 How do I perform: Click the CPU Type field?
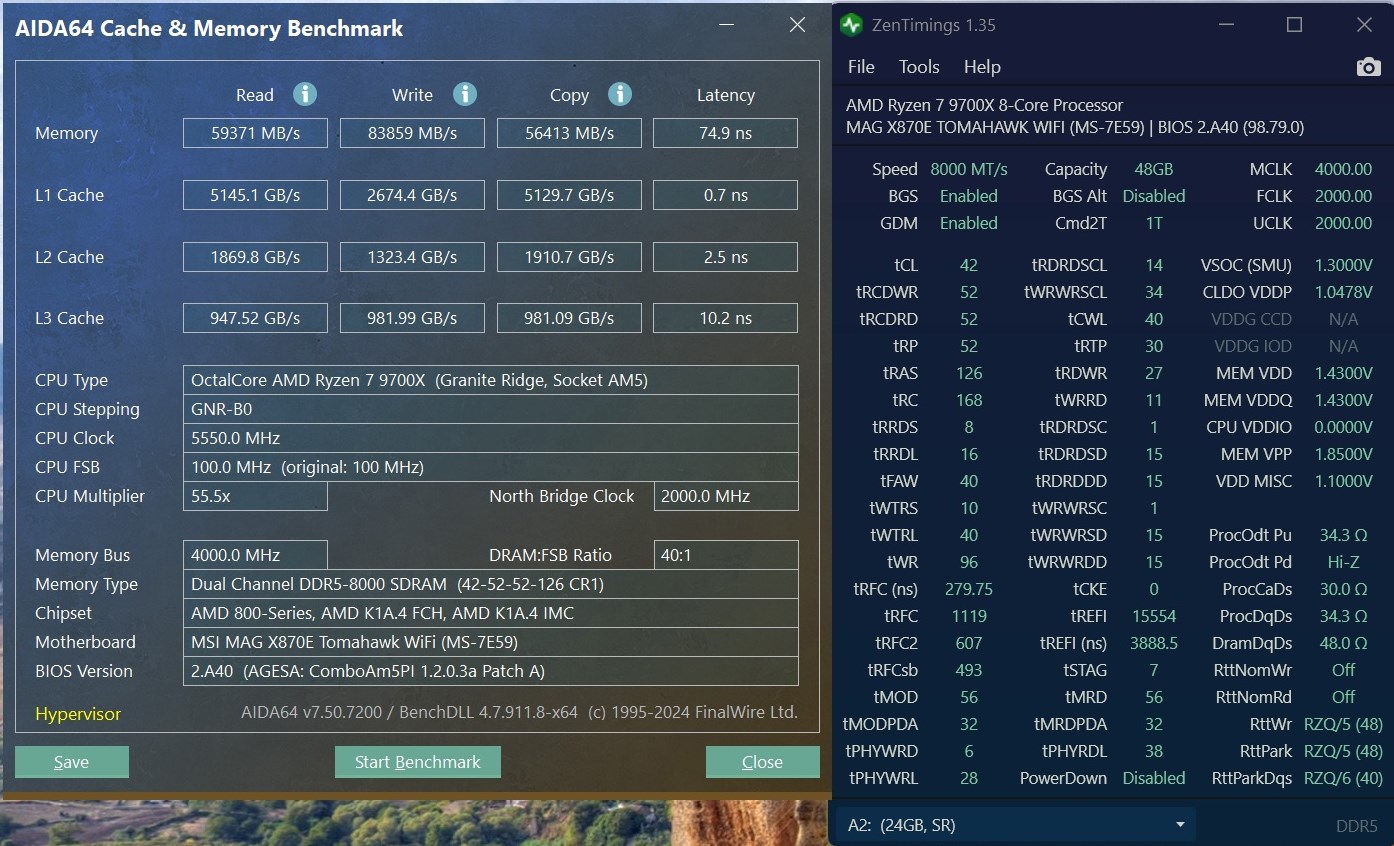tap(490, 380)
